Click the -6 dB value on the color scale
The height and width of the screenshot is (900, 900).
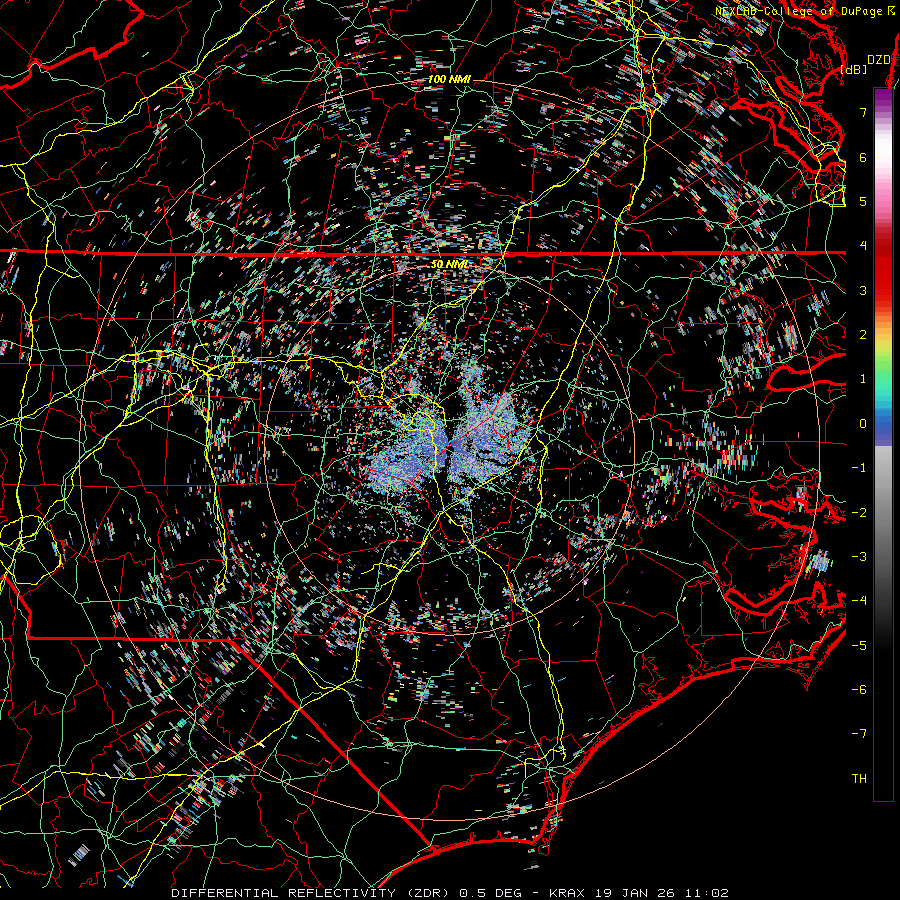pos(859,690)
